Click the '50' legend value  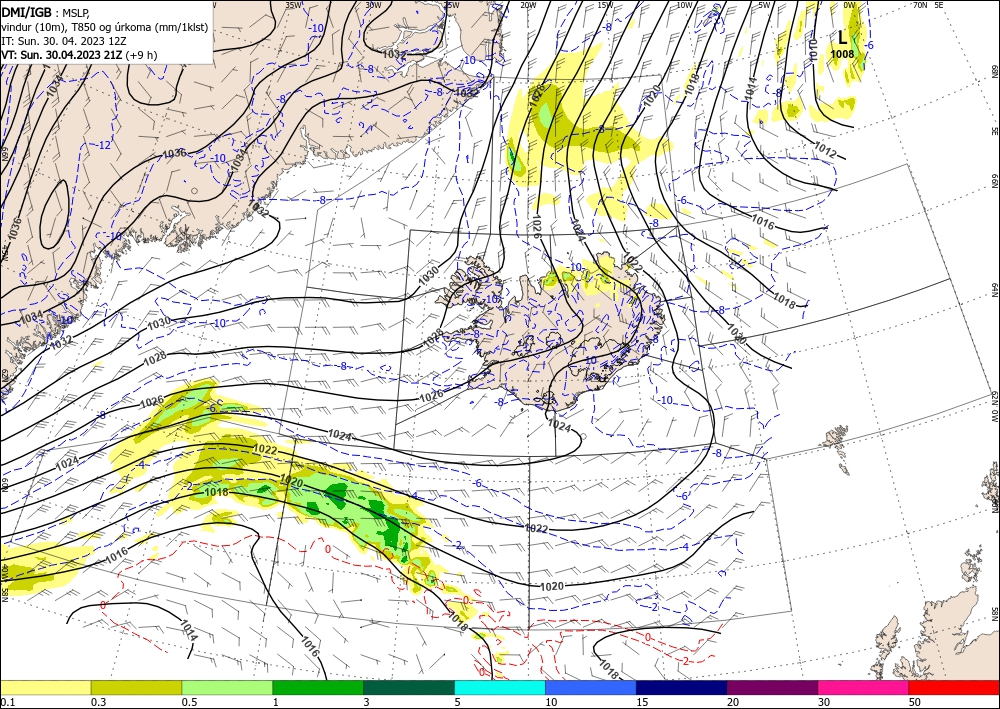pyautogui.click(x=915, y=702)
